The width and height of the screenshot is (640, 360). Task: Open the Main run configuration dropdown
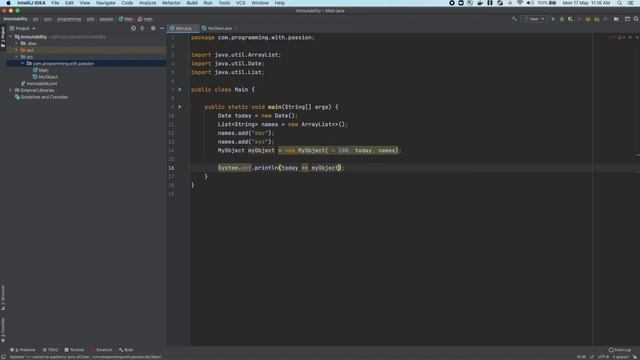tap(534, 19)
